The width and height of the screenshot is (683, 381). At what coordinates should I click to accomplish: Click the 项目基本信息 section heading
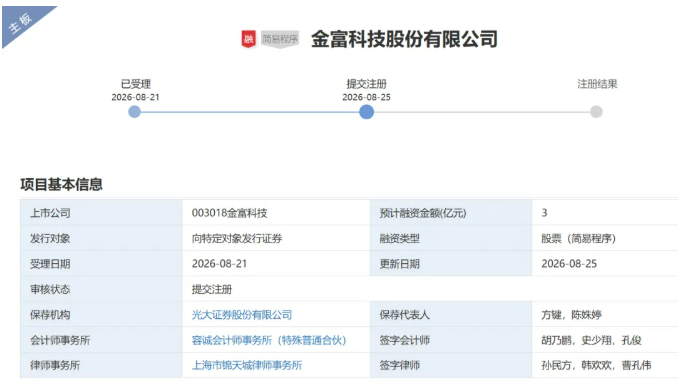(x=61, y=185)
